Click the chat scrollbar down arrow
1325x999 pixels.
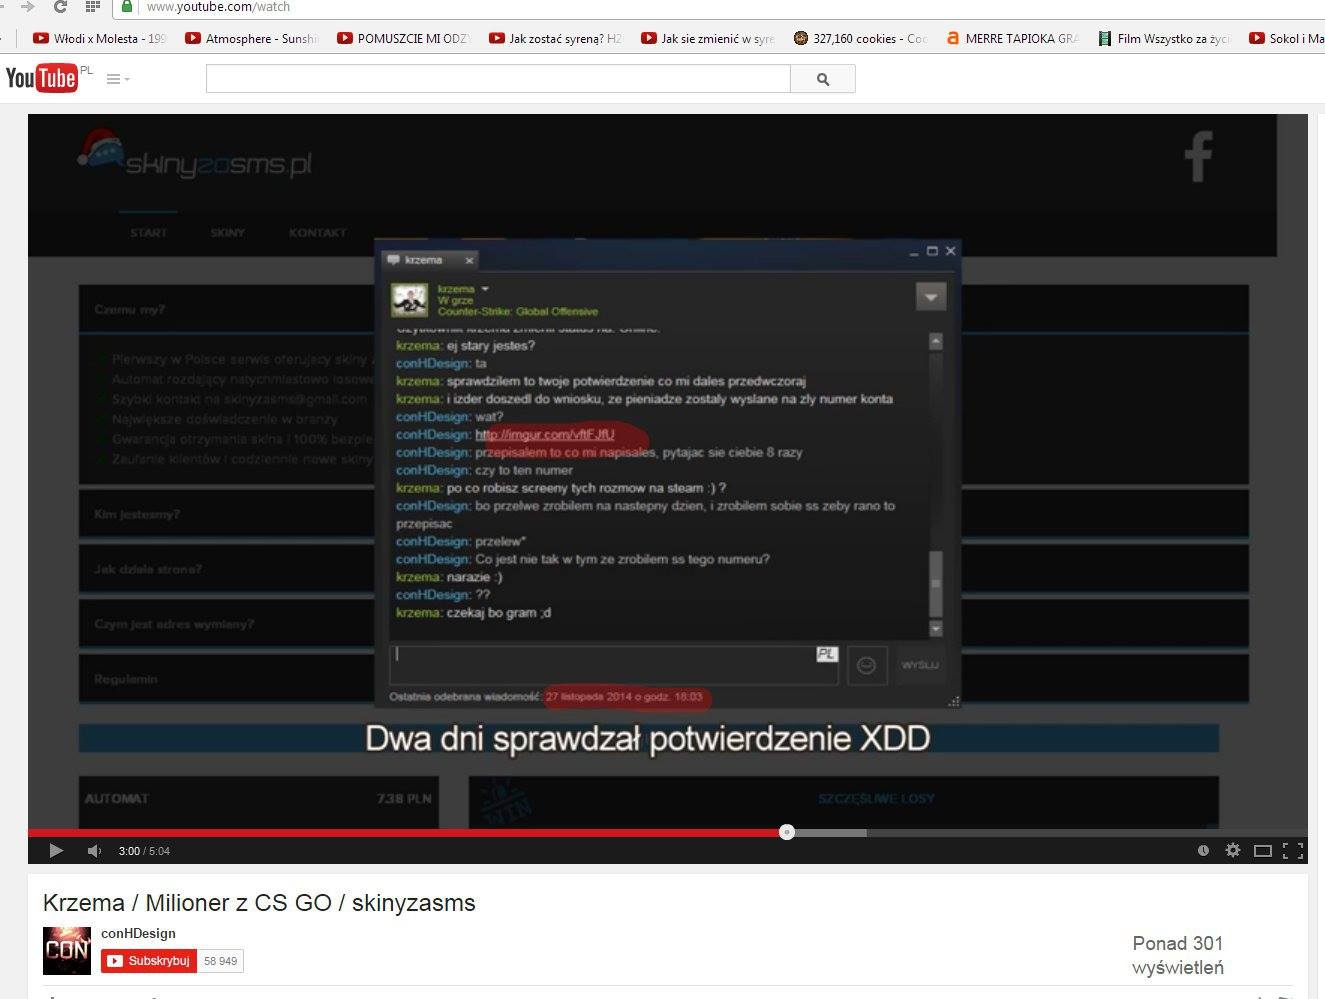click(x=936, y=628)
